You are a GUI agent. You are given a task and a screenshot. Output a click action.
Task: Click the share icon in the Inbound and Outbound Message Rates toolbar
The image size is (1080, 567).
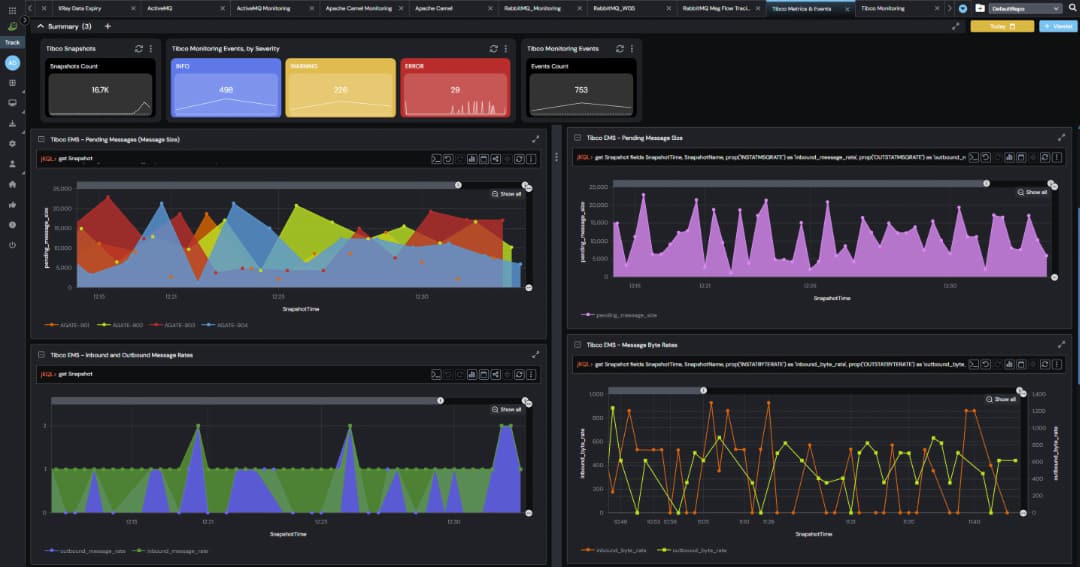click(496, 375)
